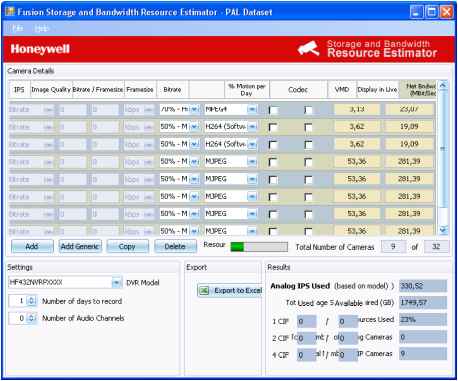Click the Codec column header

tap(298, 89)
